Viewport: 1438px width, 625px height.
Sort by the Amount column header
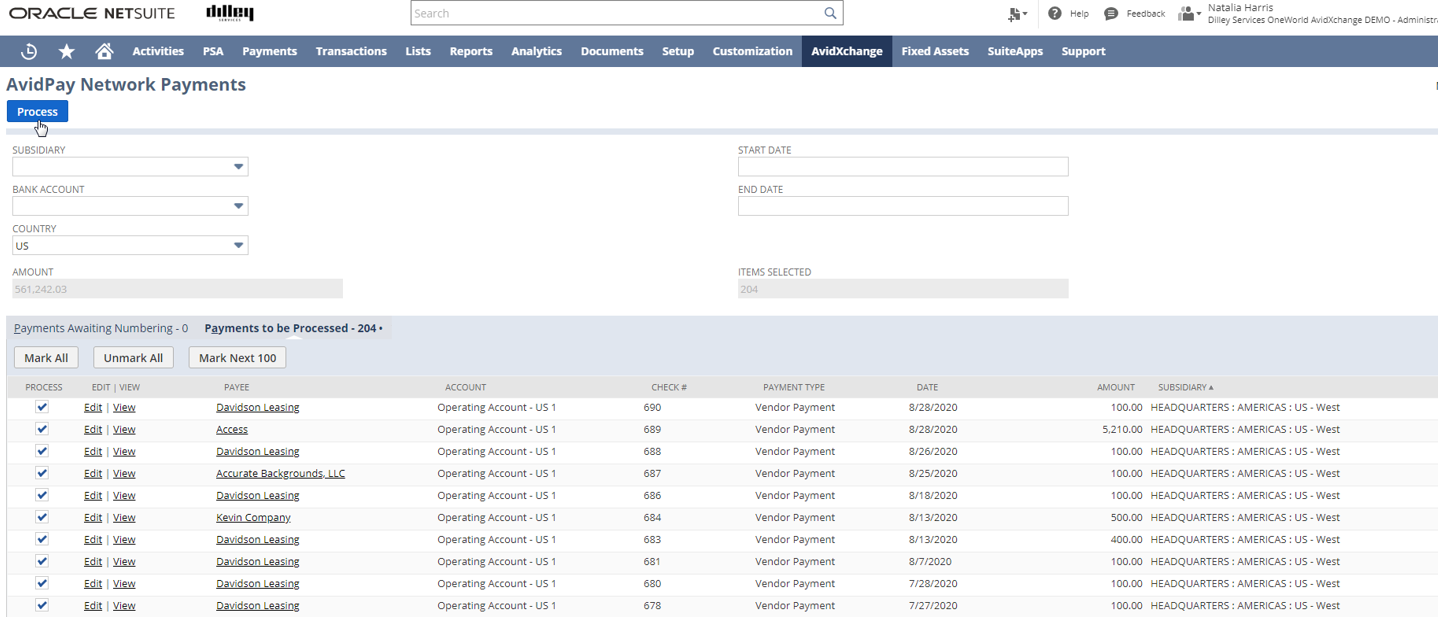[x=1116, y=387]
